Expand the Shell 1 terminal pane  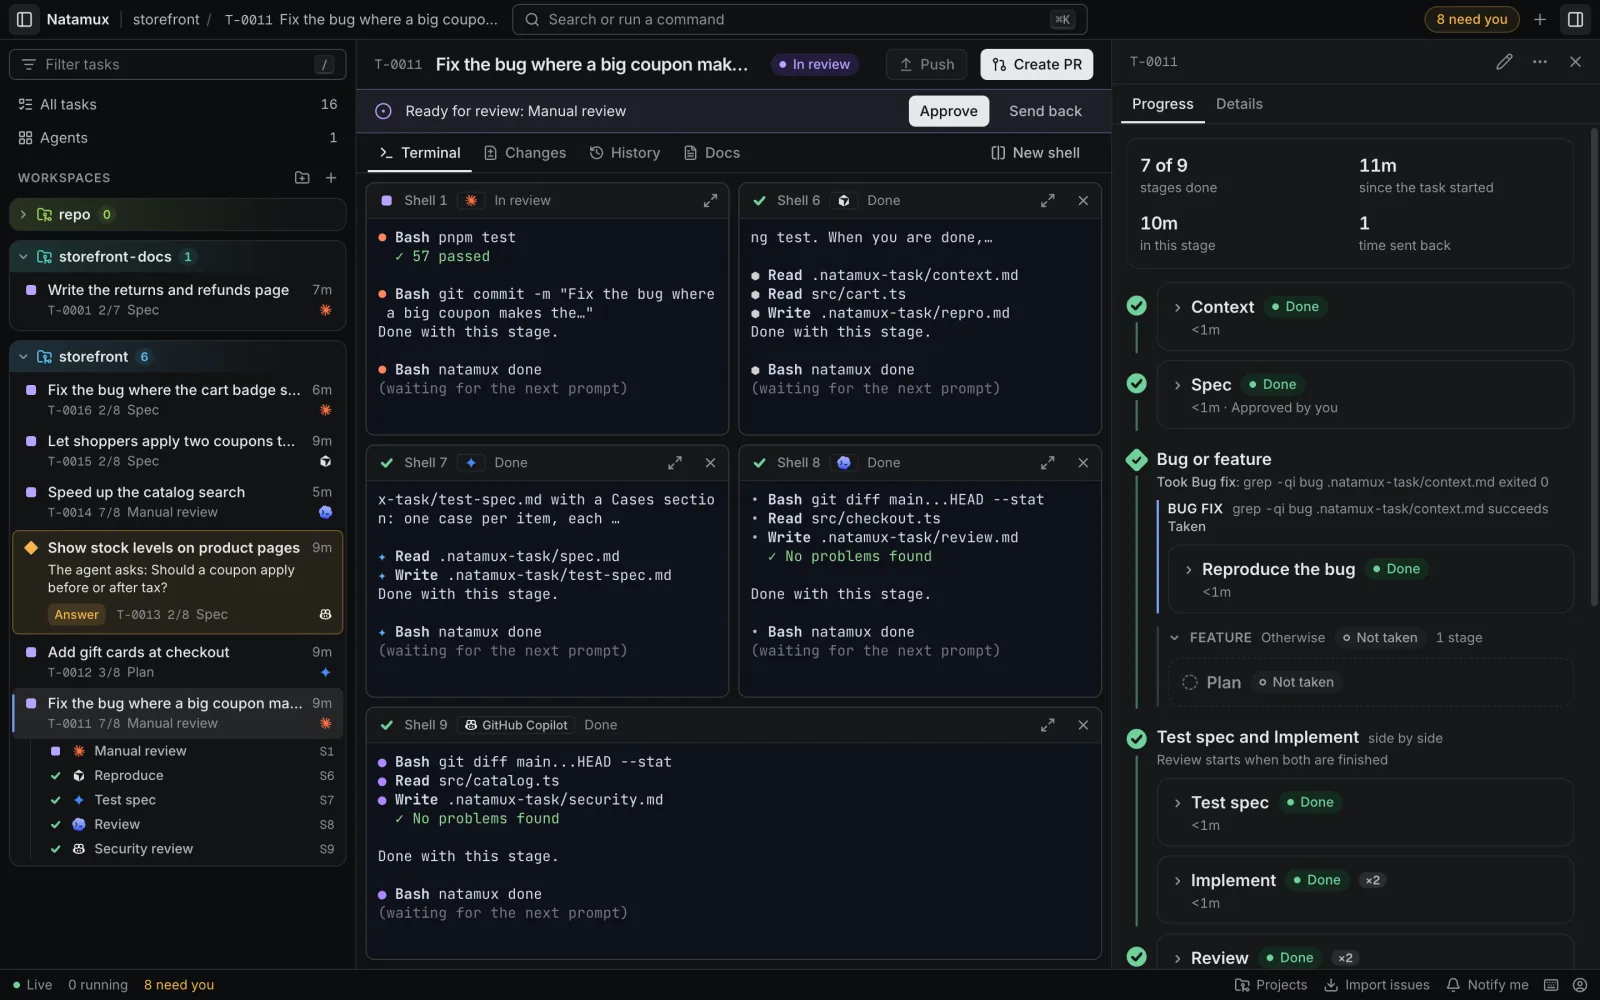[x=710, y=201]
